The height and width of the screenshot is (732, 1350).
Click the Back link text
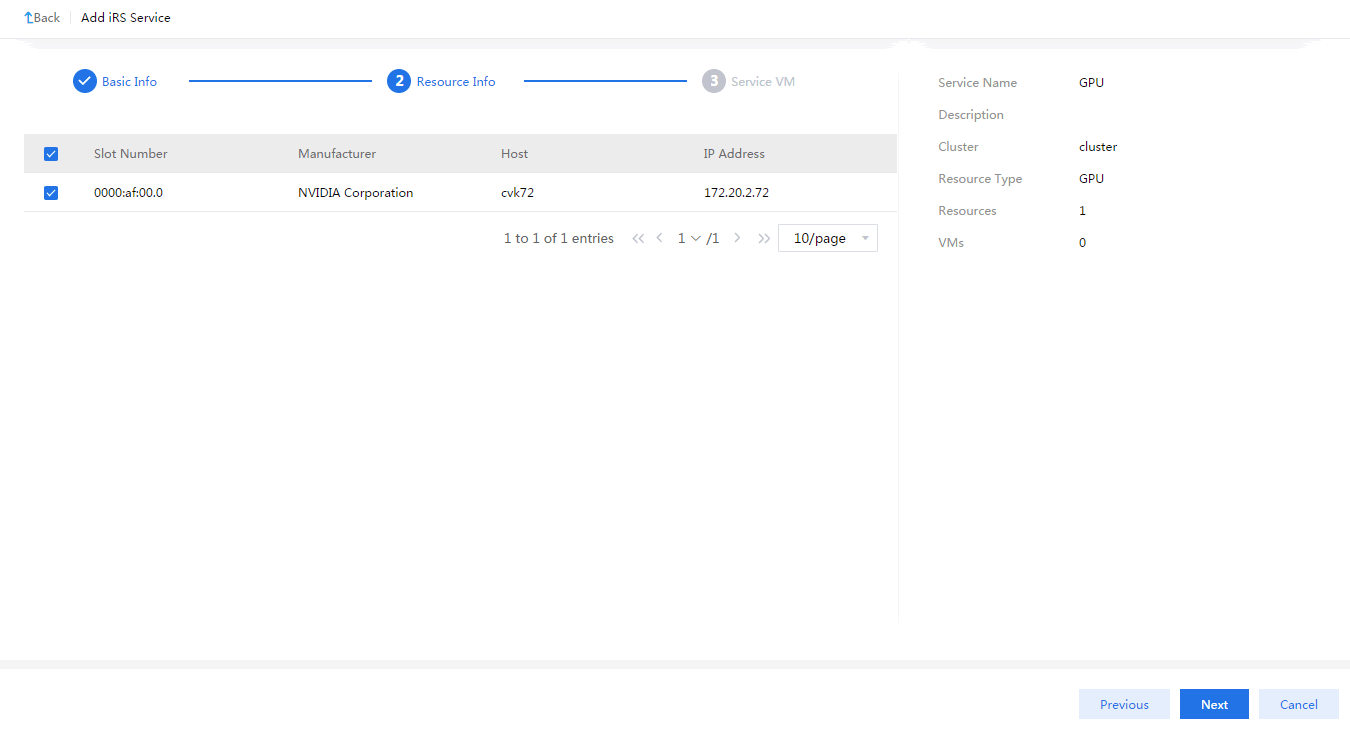coord(44,17)
